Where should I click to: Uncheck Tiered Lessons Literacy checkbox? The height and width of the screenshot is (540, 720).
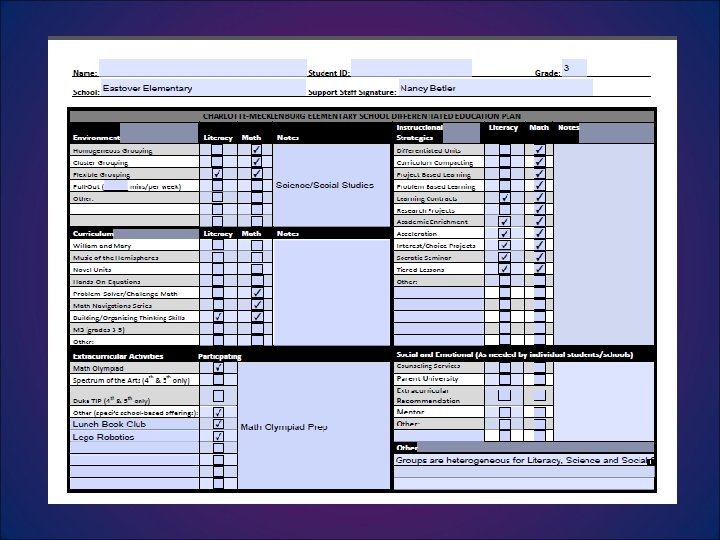(505, 269)
